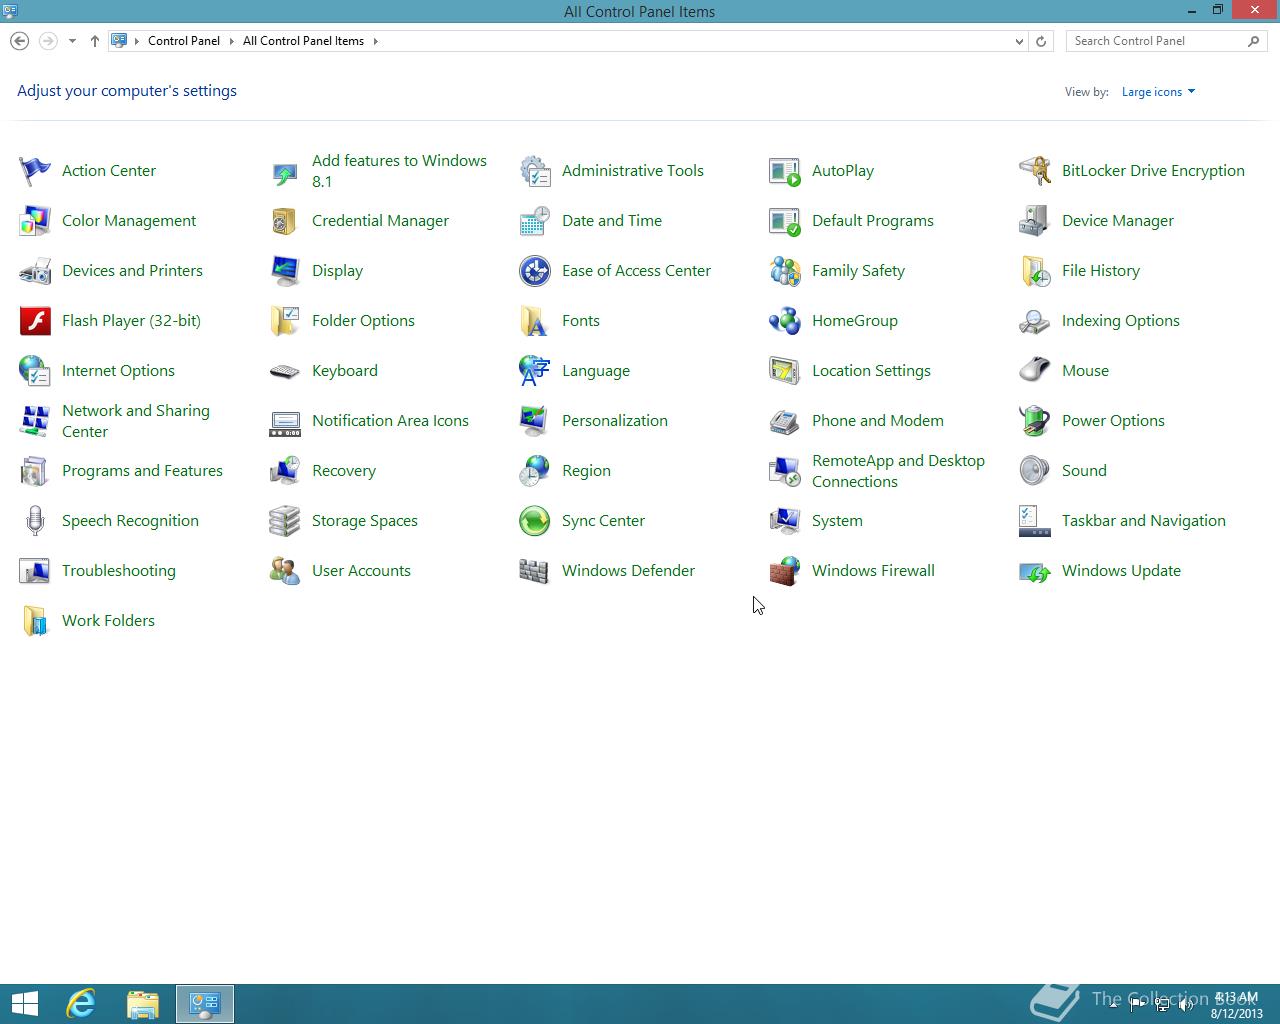Viewport: 1280px width, 1024px height.
Task: Open the Sync Center green icon
Action: (535, 521)
